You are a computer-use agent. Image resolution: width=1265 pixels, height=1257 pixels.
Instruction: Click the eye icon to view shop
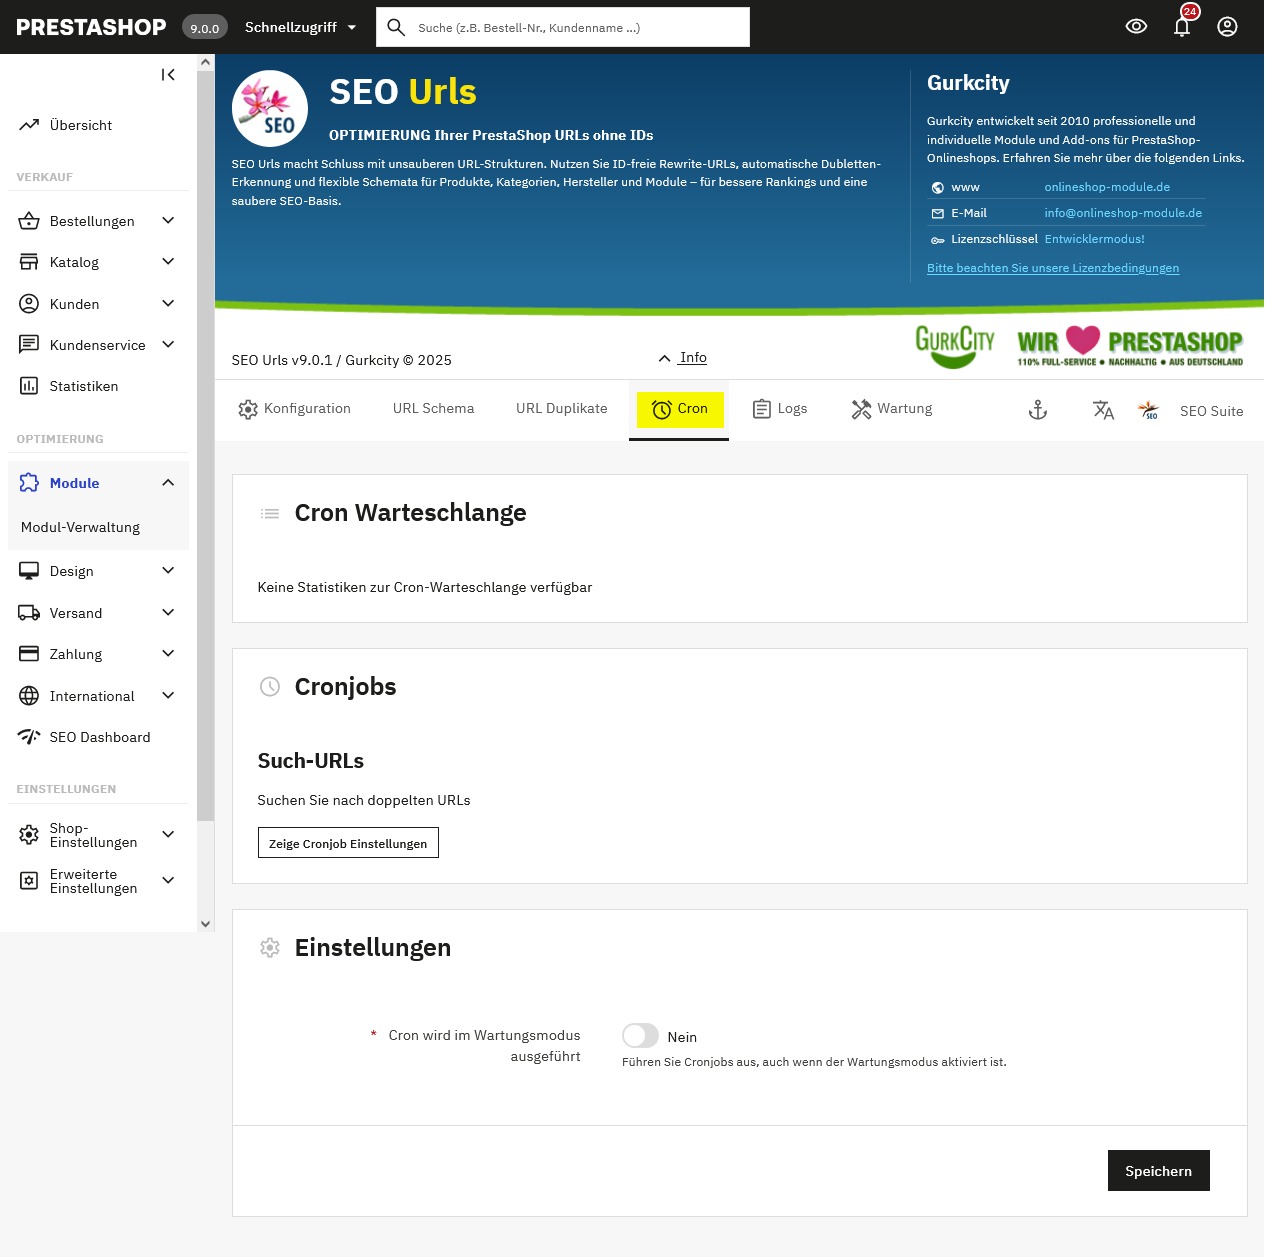click(x=1136, y=27)
